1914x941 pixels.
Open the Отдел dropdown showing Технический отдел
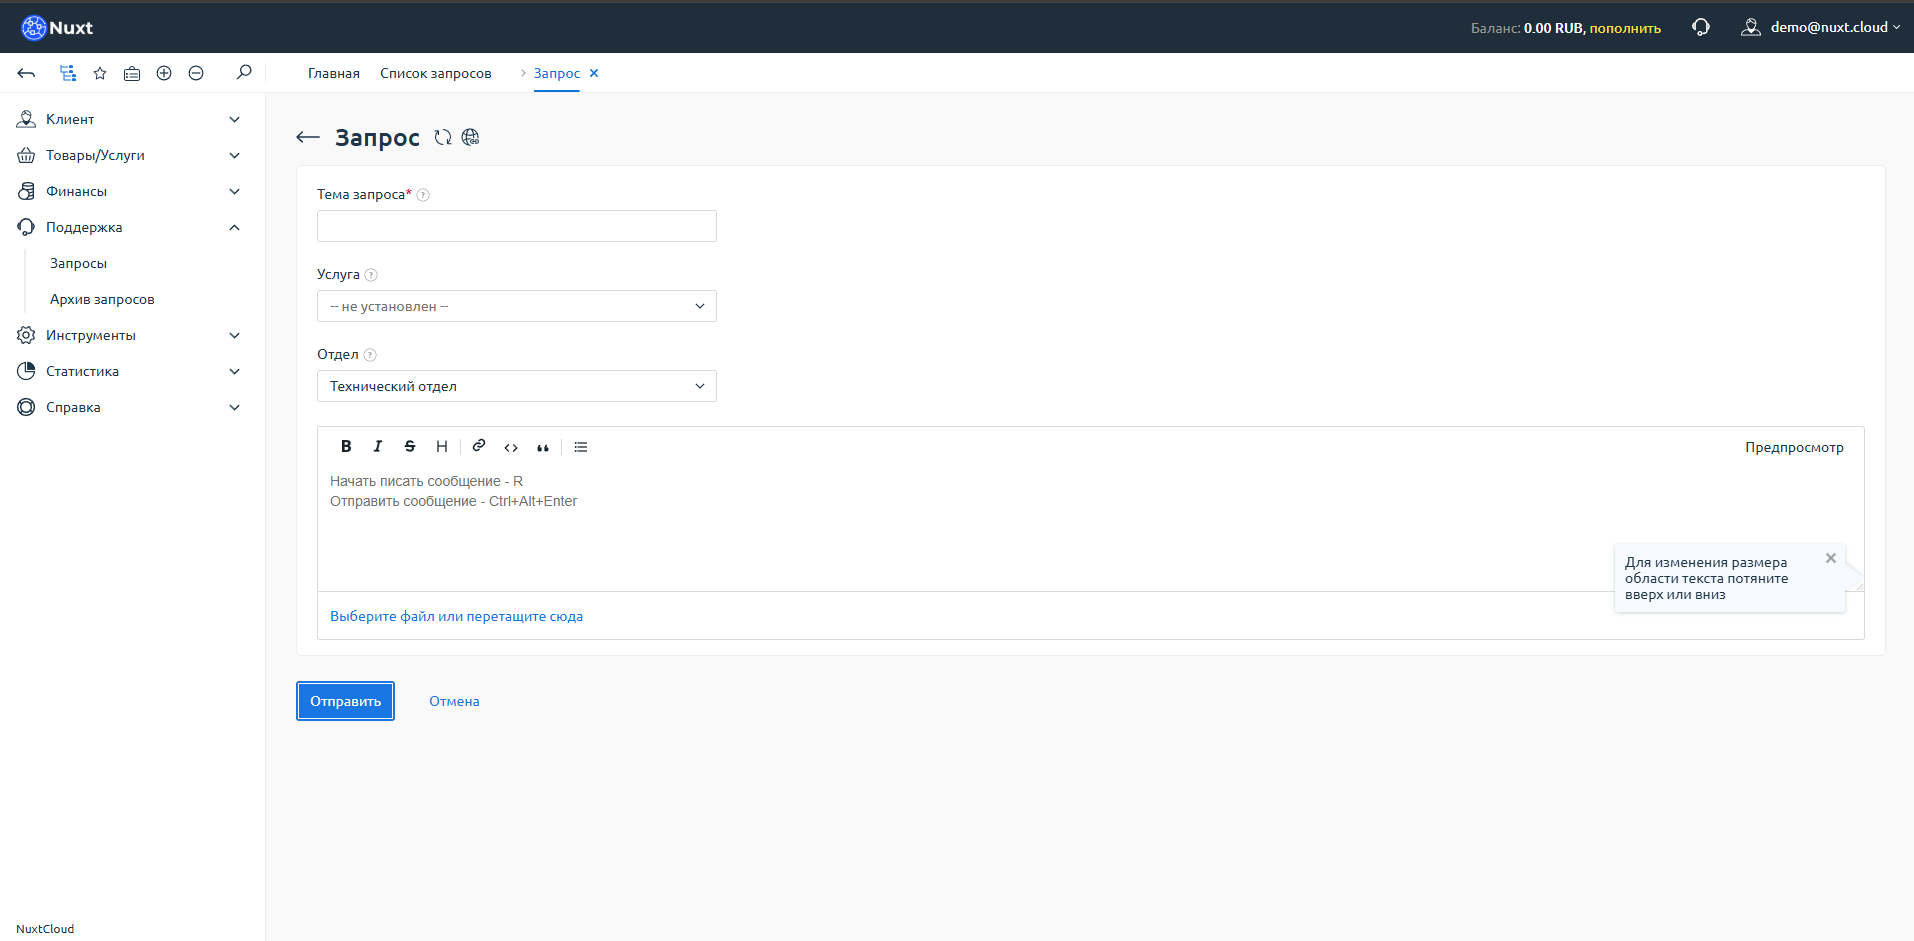(516, 385)
